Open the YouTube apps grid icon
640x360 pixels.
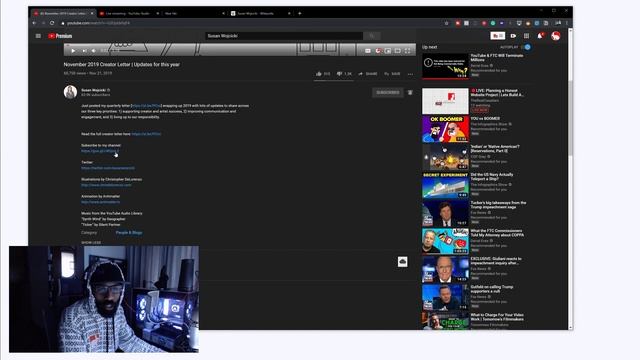point(527,36)
